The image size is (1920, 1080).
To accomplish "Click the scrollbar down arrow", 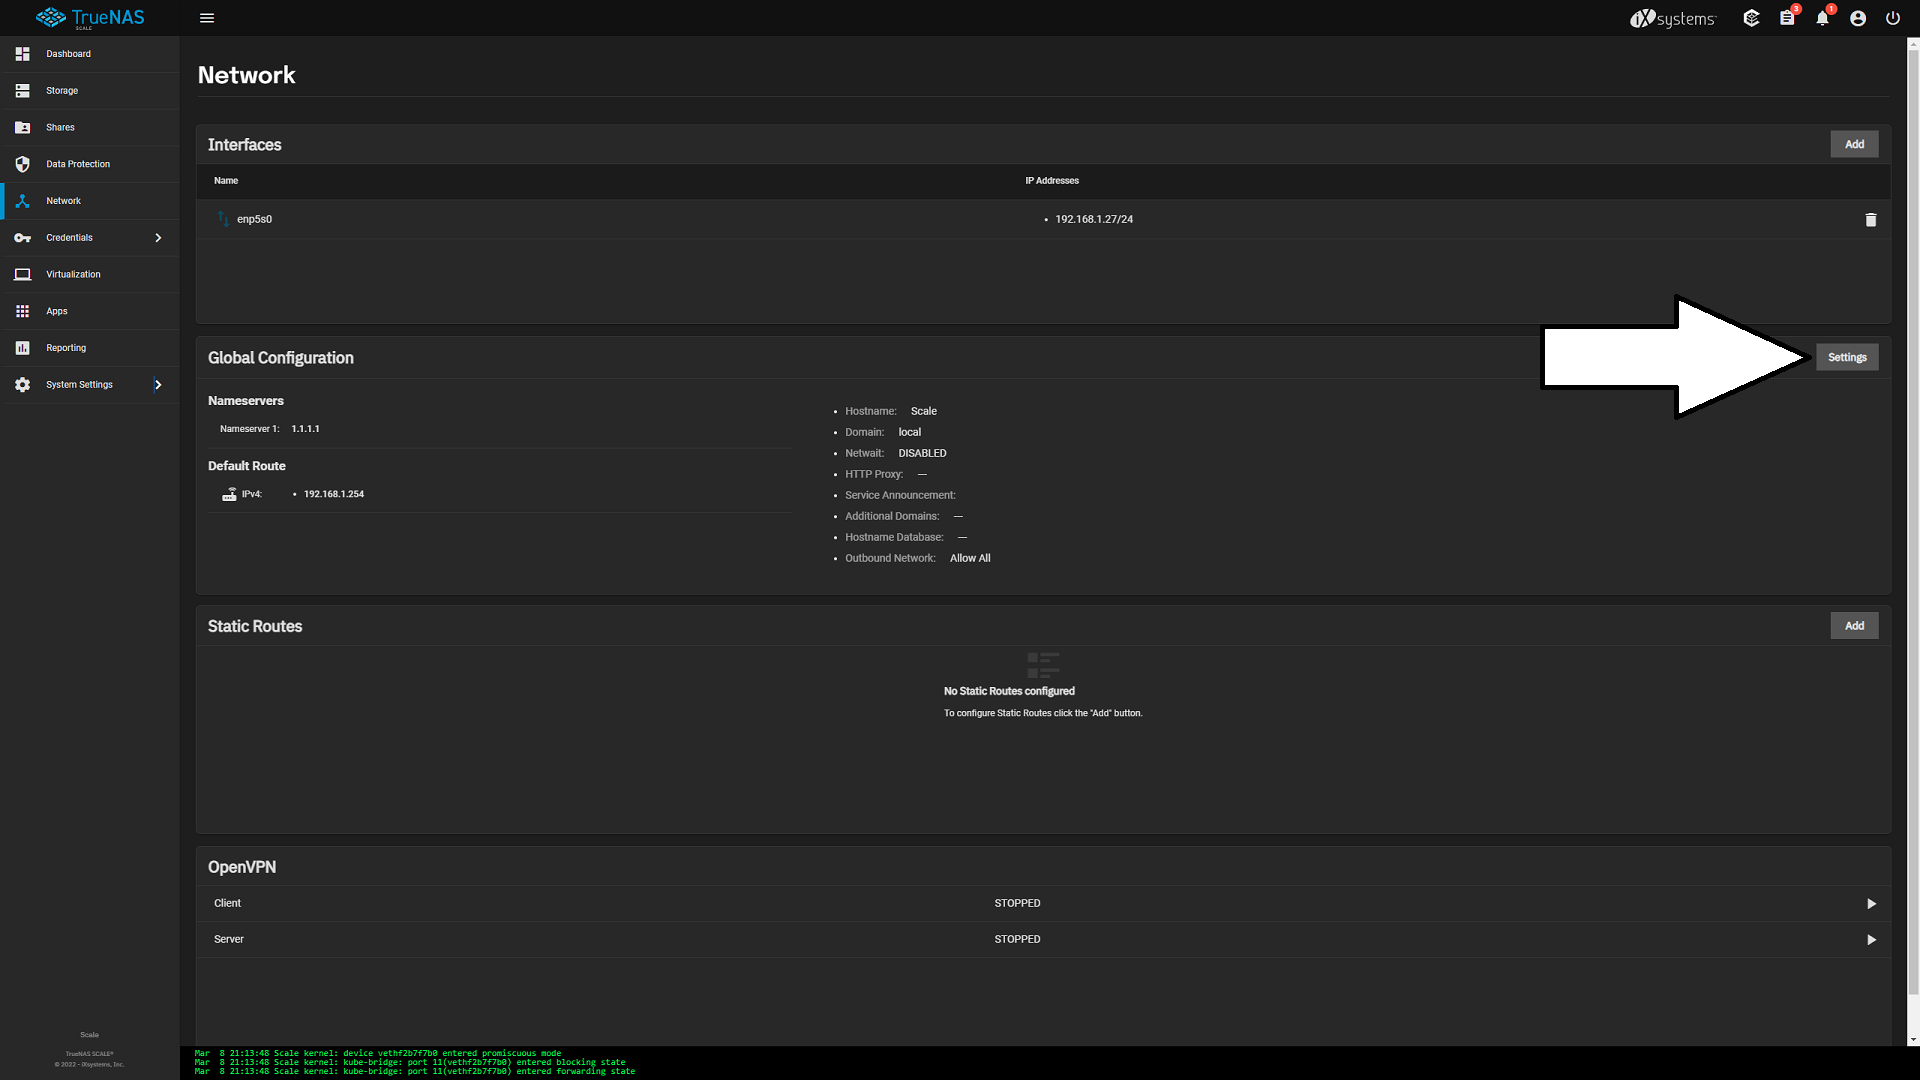I will point(1913,1040).
